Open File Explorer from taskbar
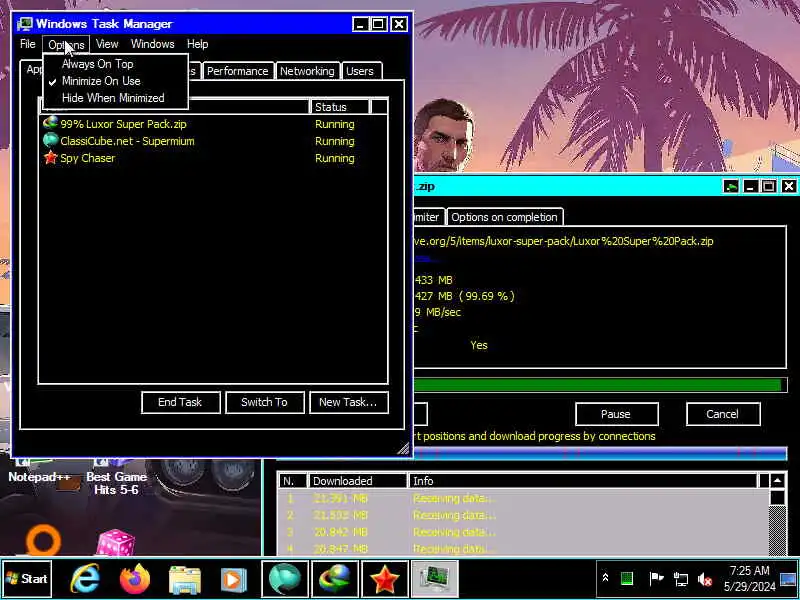The width and height of the screenshot is (800, 600). point(184,580)
